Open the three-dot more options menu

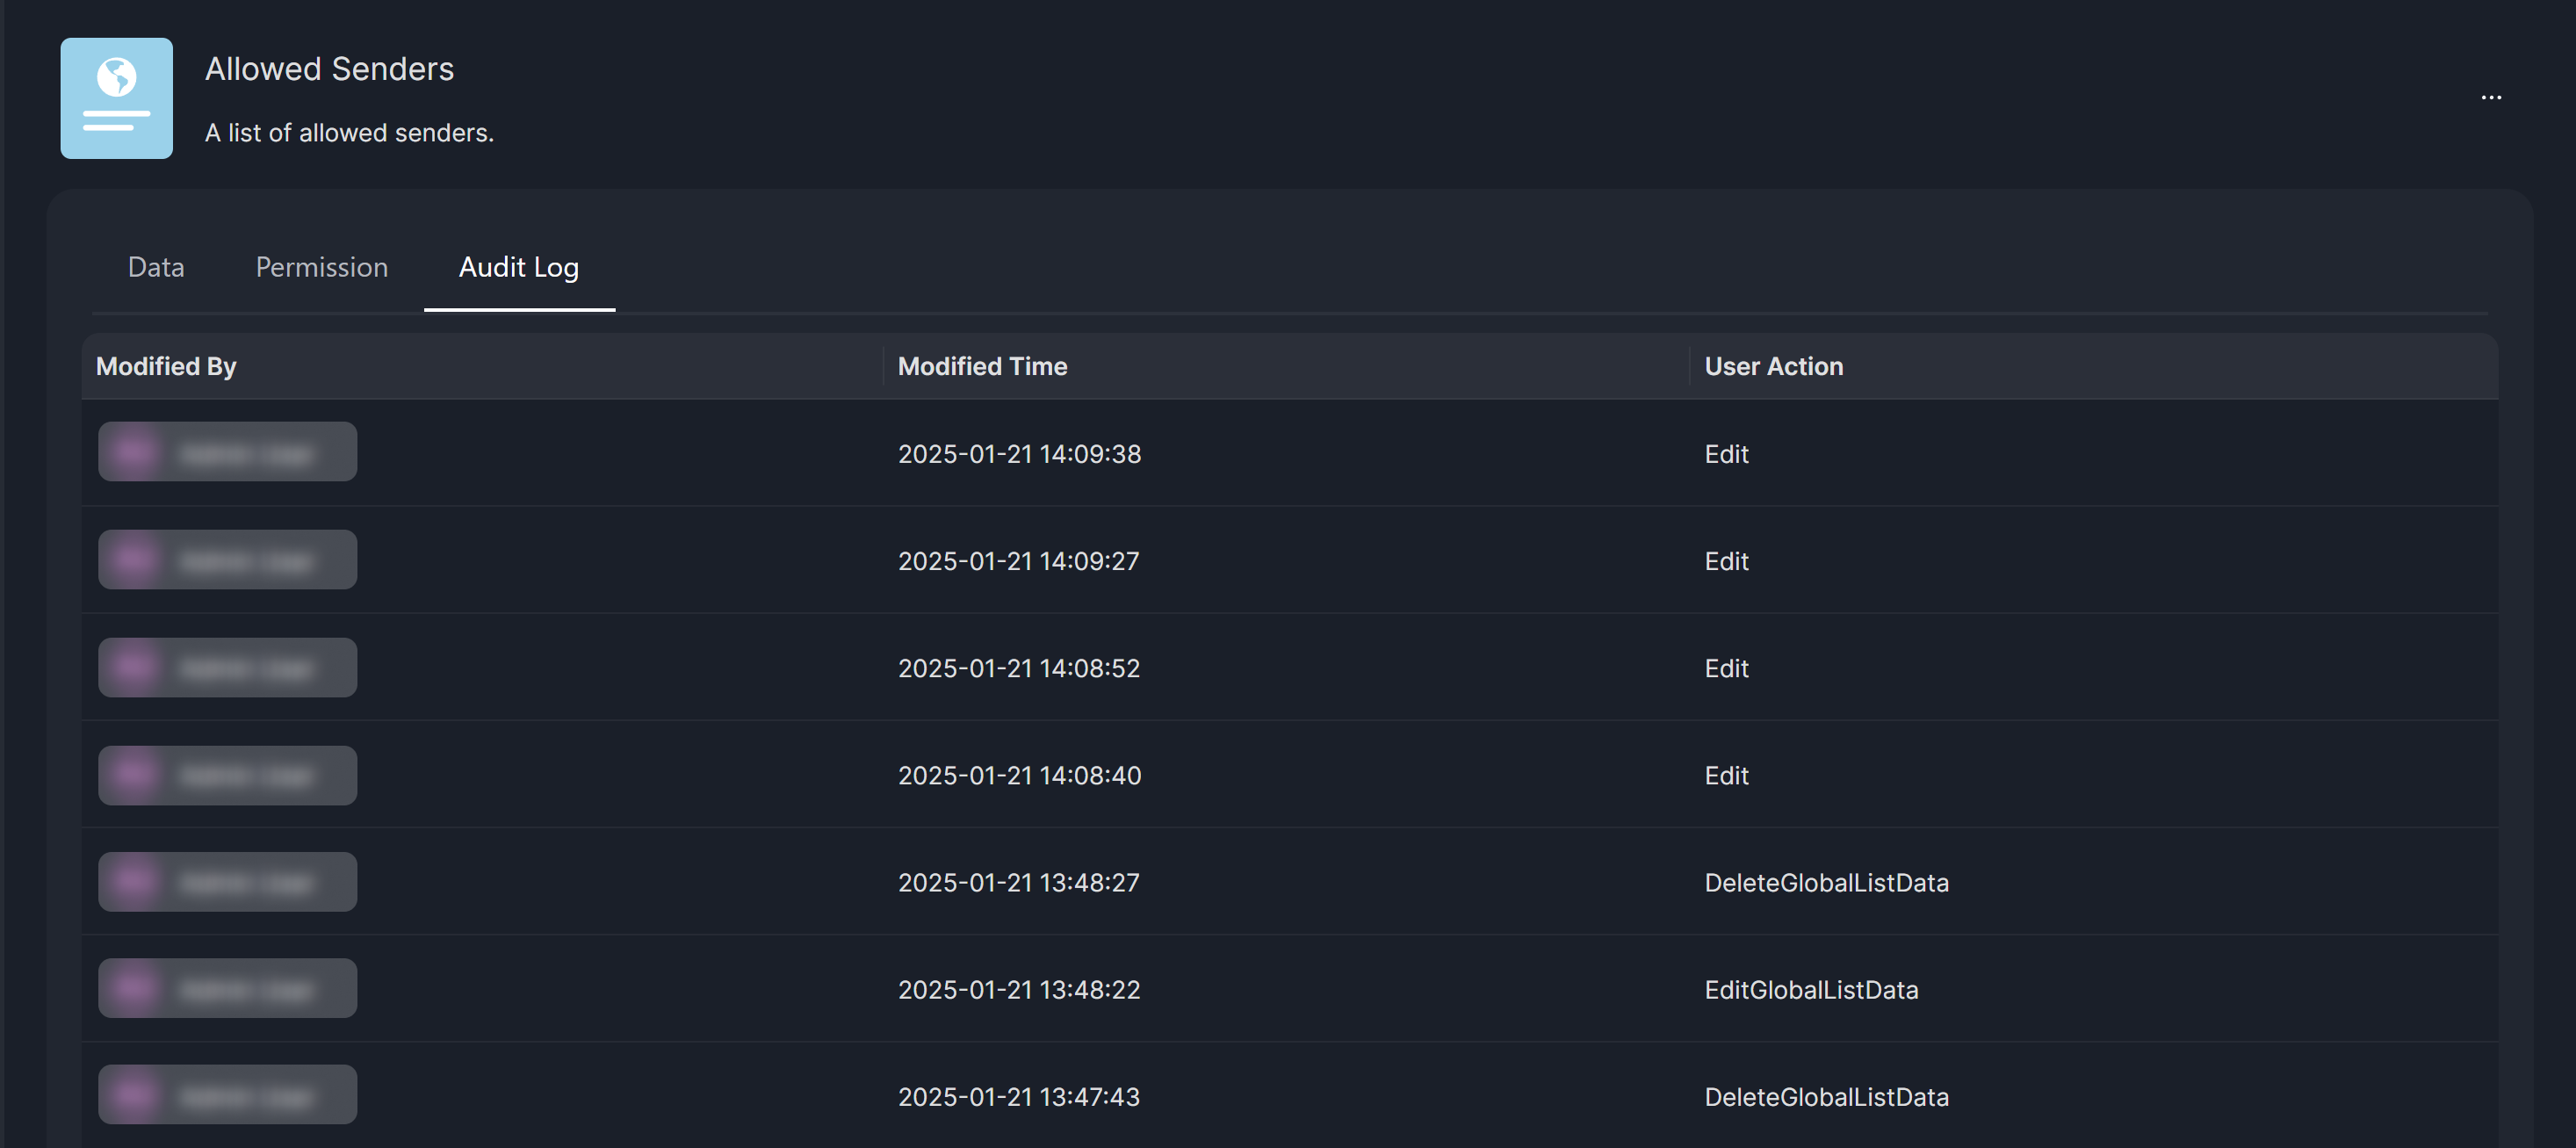tap(2490, 97)
